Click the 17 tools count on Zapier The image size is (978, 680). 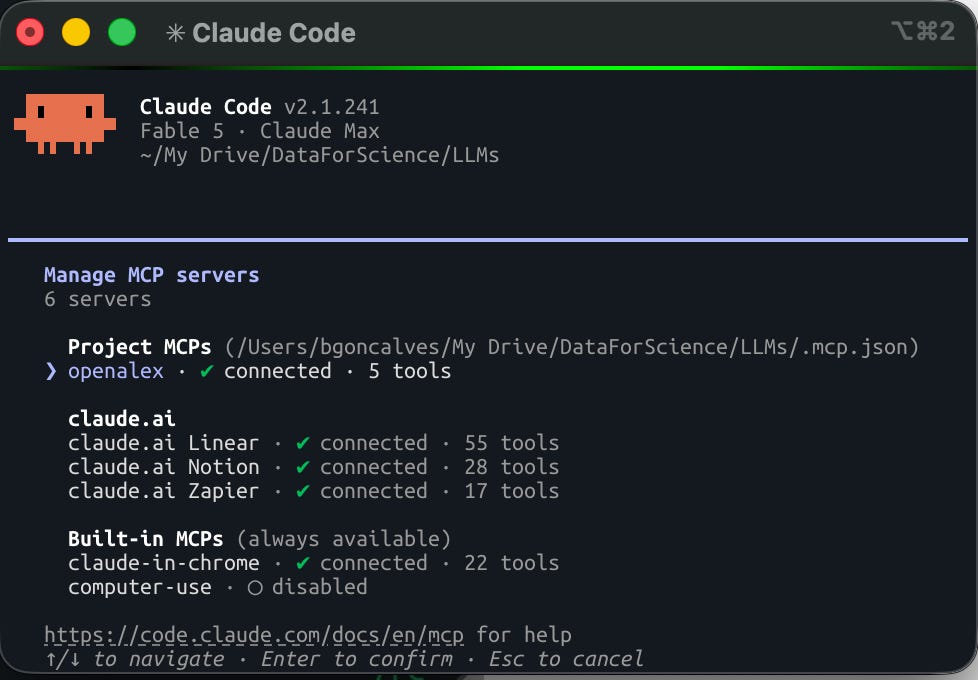click(x=511, y=491)
